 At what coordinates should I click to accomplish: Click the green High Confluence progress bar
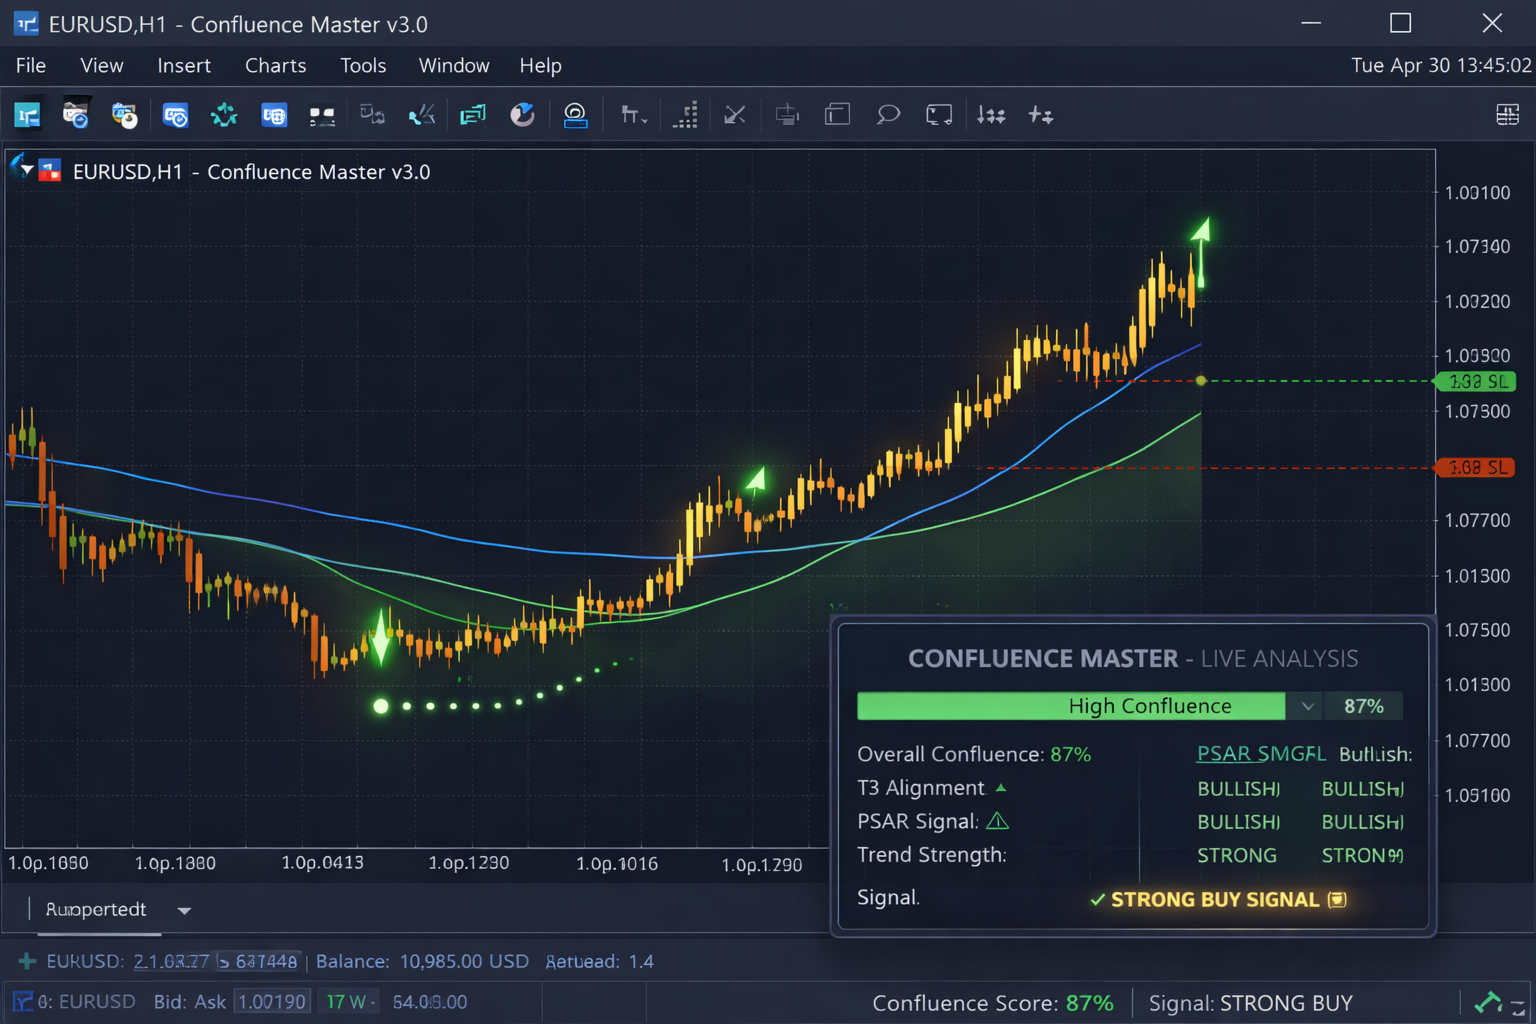tap(1071, 706)
